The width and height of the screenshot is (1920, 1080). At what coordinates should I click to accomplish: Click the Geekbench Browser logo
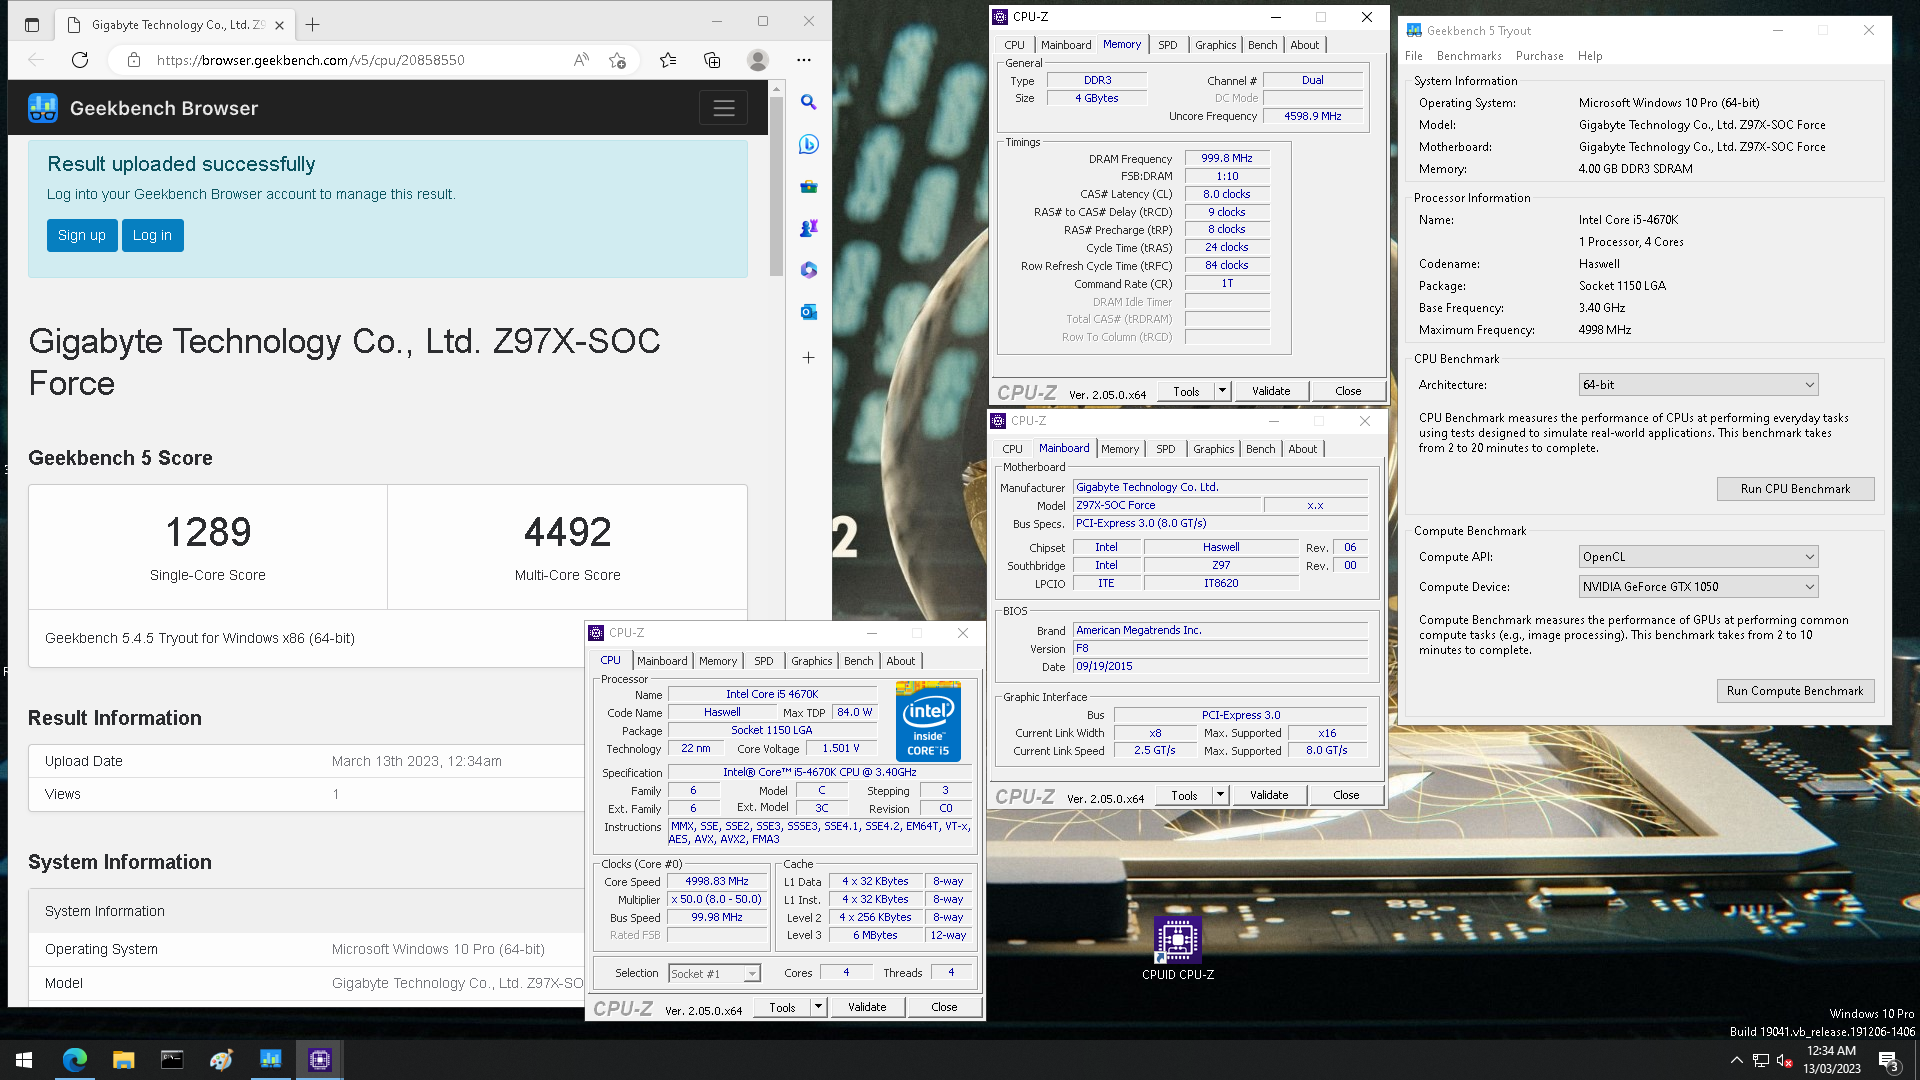[43, 108]
